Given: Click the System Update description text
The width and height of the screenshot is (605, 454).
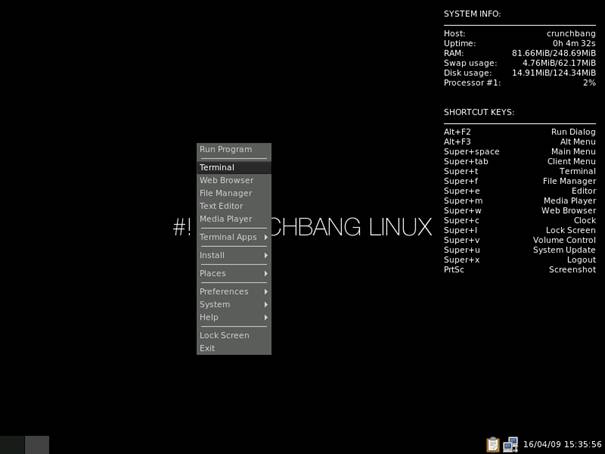Looking at the screenshot, I should (564, 250).
